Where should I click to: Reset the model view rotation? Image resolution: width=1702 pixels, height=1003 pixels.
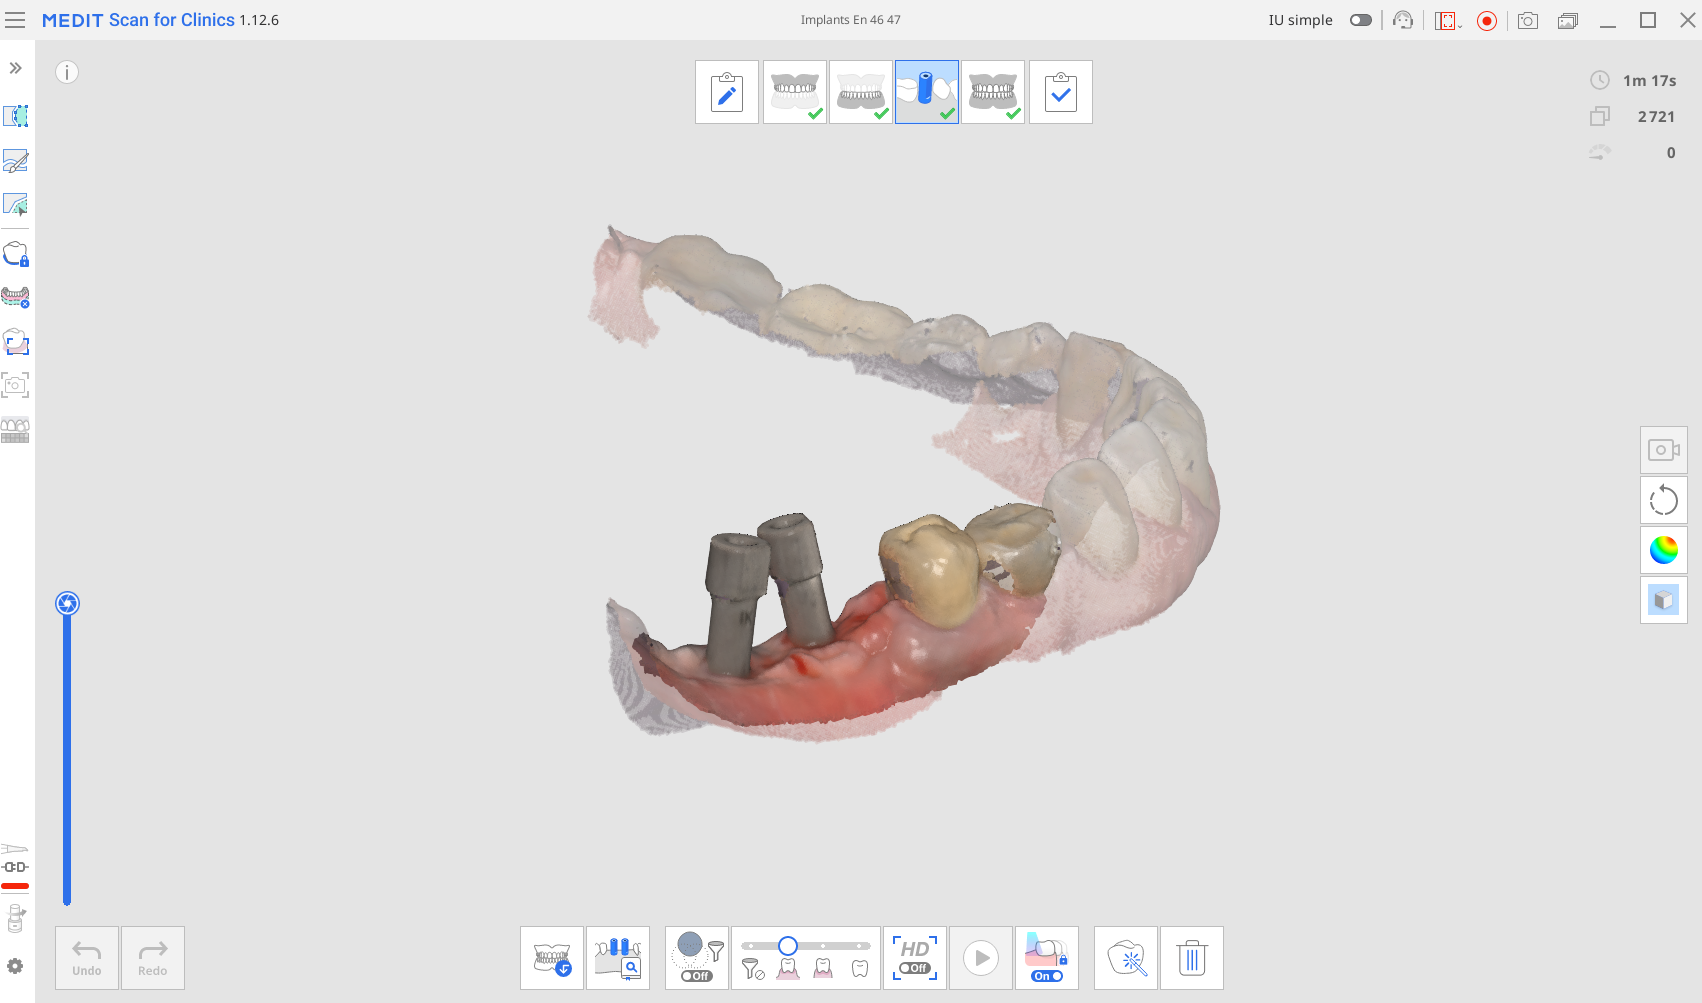tap(1664, 500)
